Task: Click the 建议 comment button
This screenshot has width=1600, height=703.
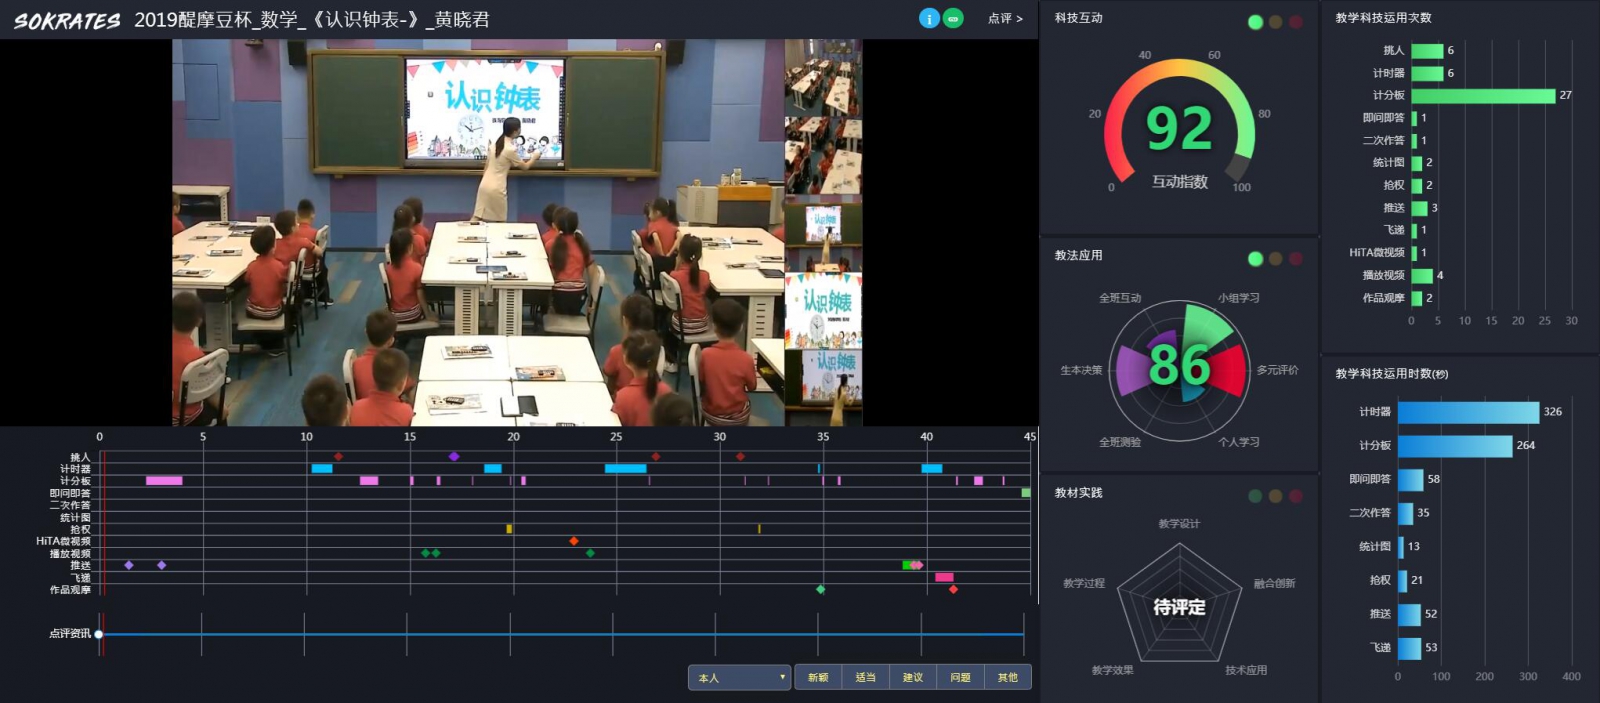Action: pos(913,678)
